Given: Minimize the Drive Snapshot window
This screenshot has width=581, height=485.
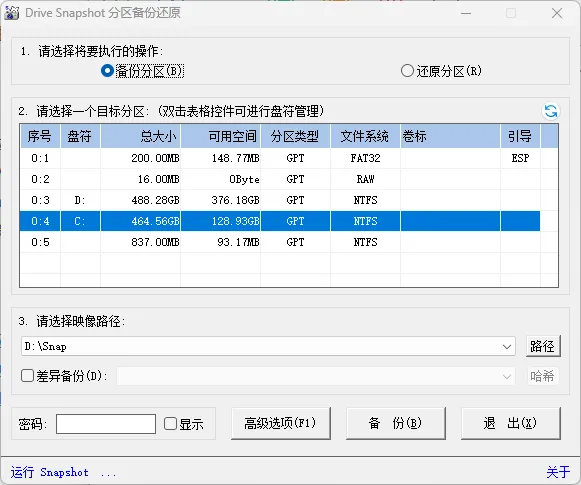Looking at the screenshot, I should 466,13.
